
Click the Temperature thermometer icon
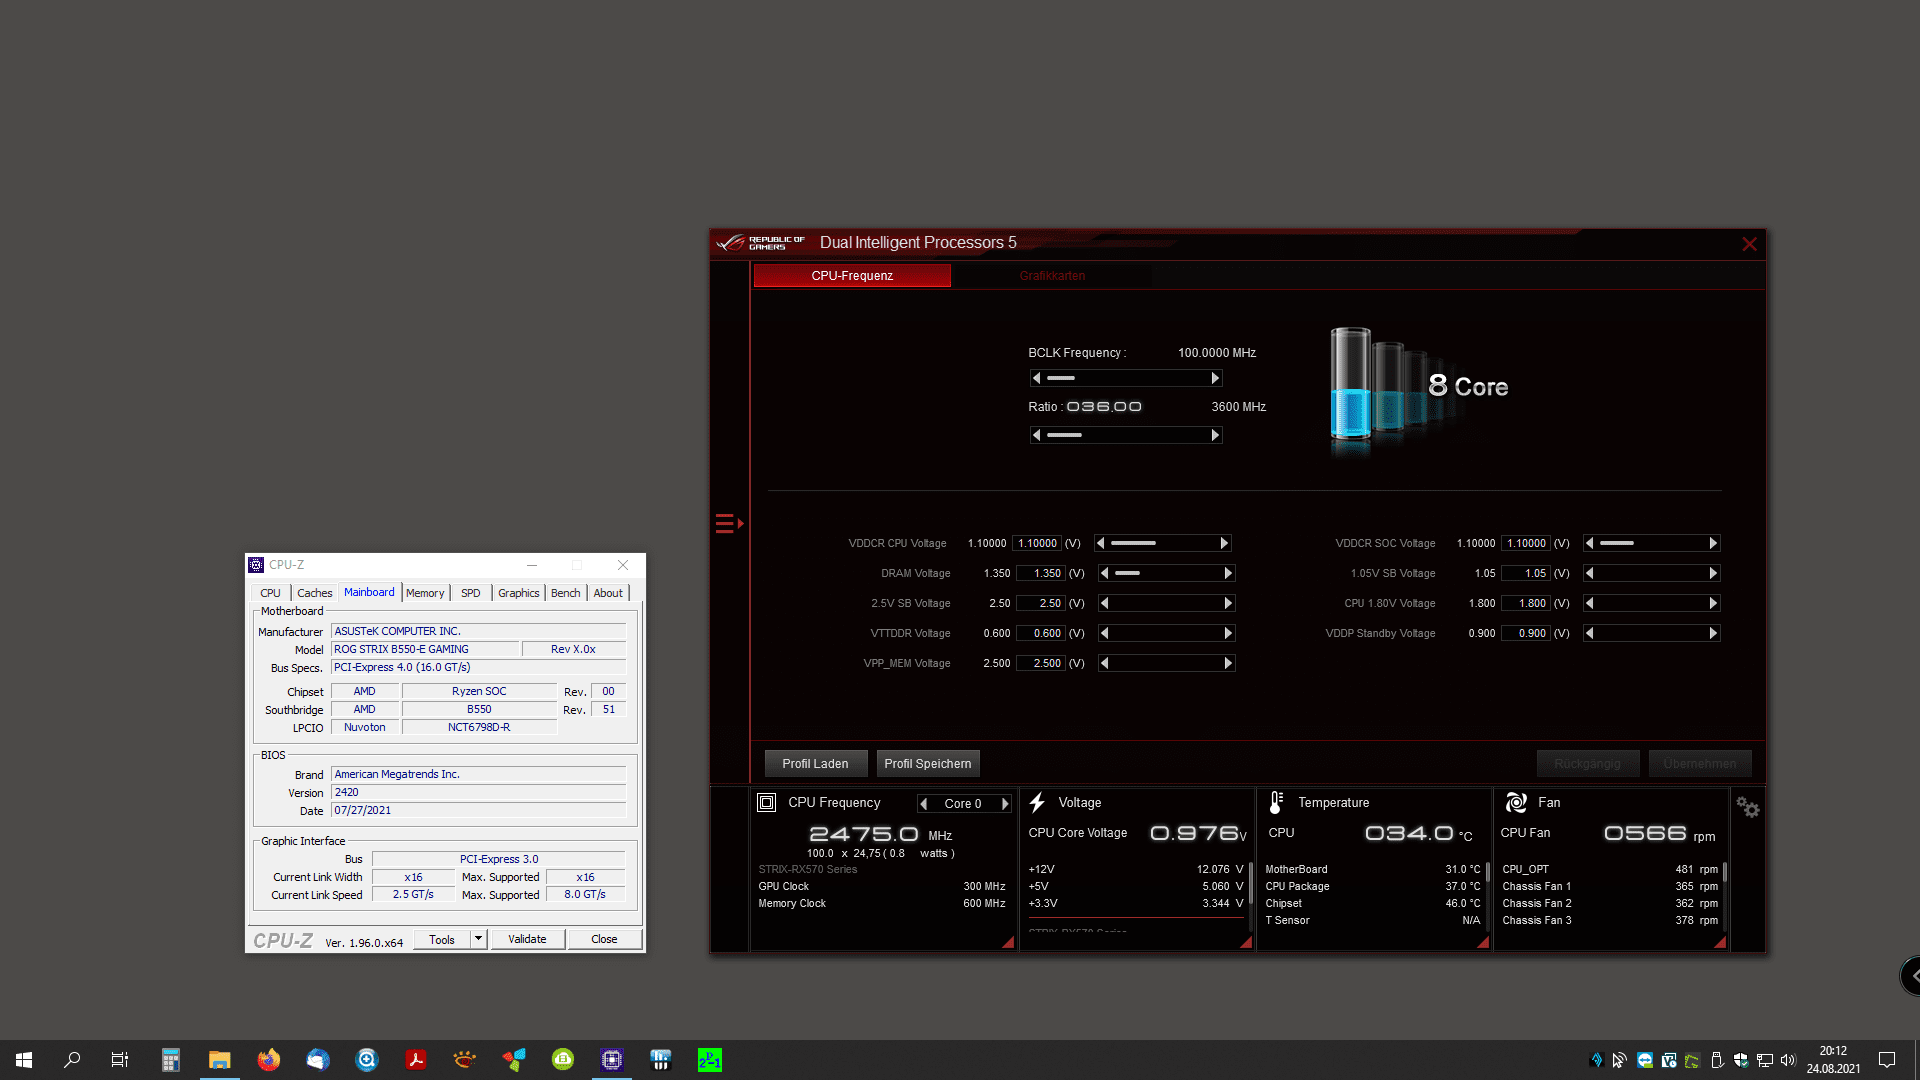tap(1276, 802)
